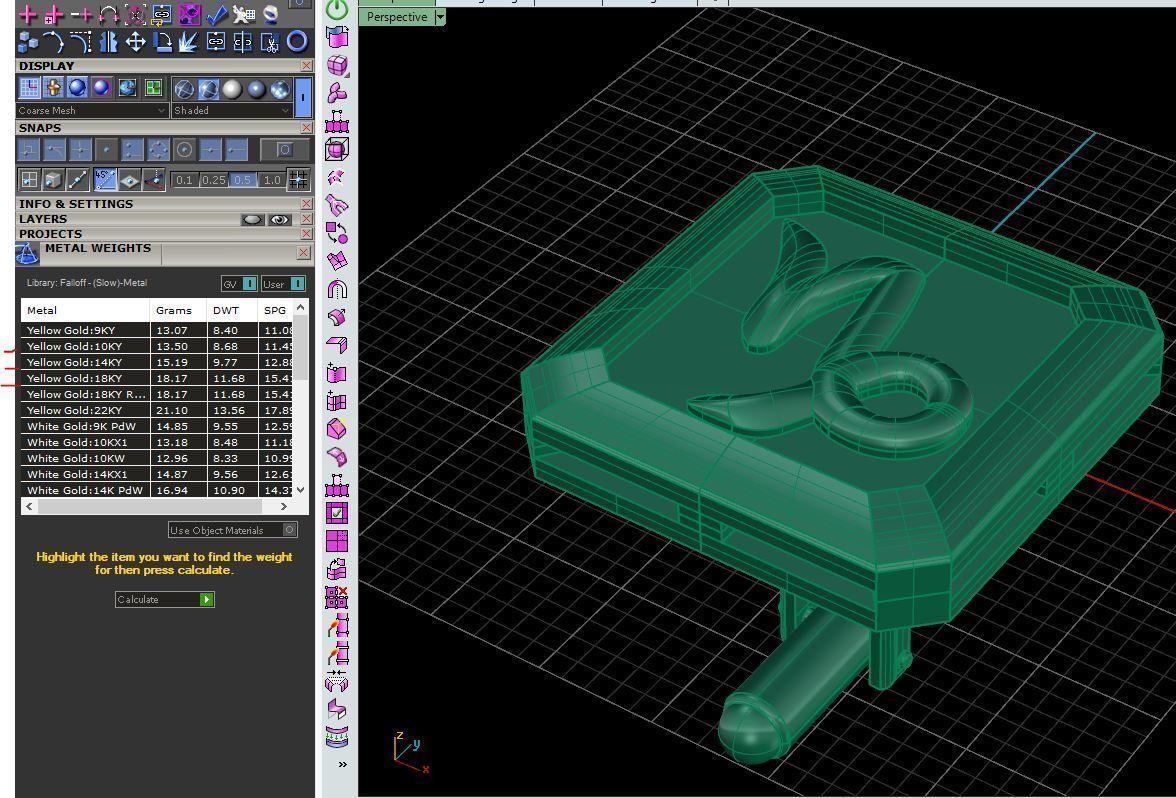Click the pink arch surface tool icon
This screenshot has height=798, width=1176.
coord(338,289)
